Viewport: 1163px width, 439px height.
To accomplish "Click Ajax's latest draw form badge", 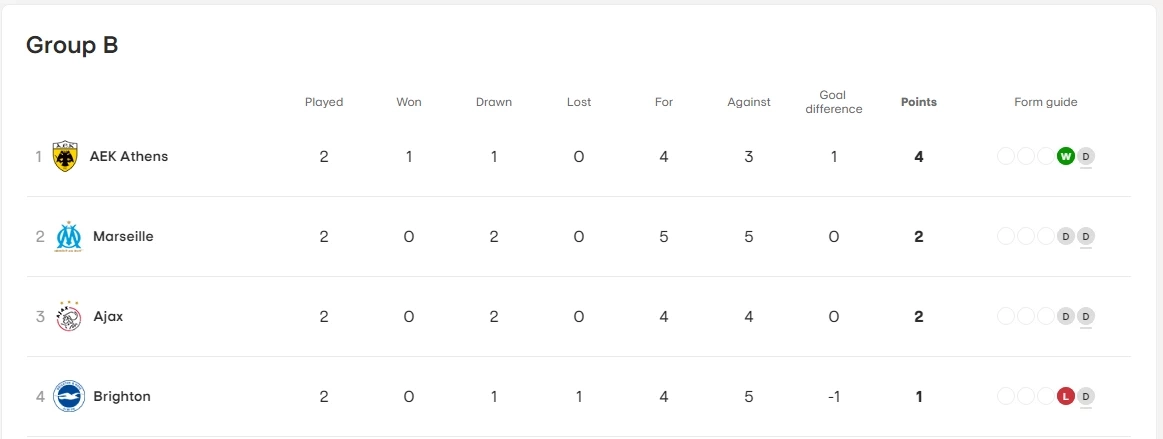I will [x=1086, y=316].
